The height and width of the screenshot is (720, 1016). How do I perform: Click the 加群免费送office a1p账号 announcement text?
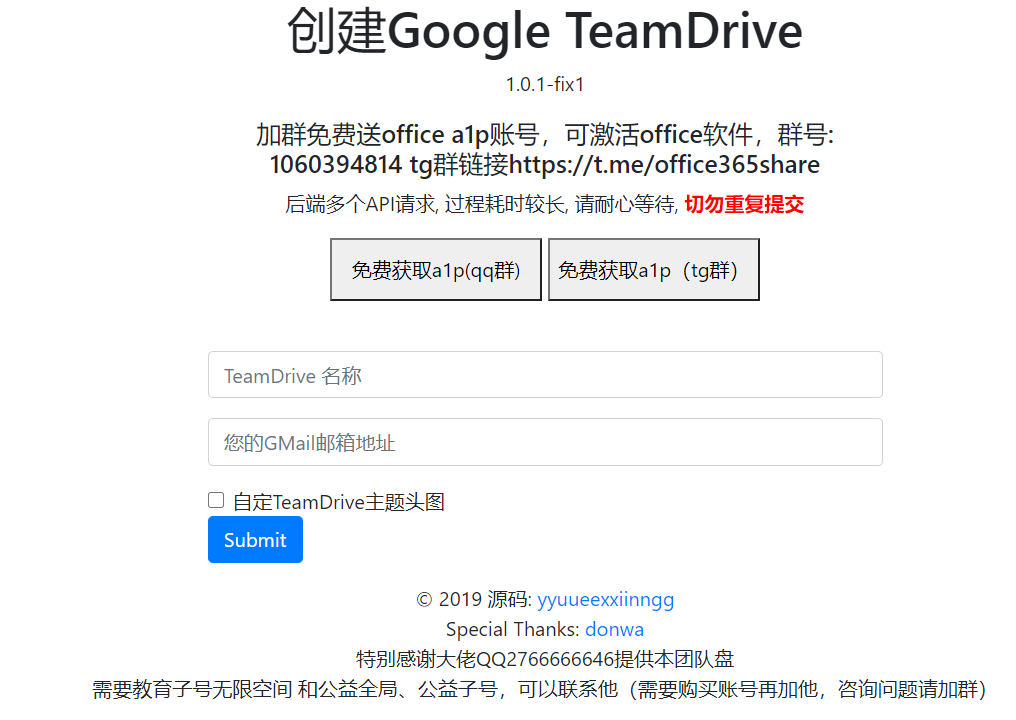[x=545, y=150]
